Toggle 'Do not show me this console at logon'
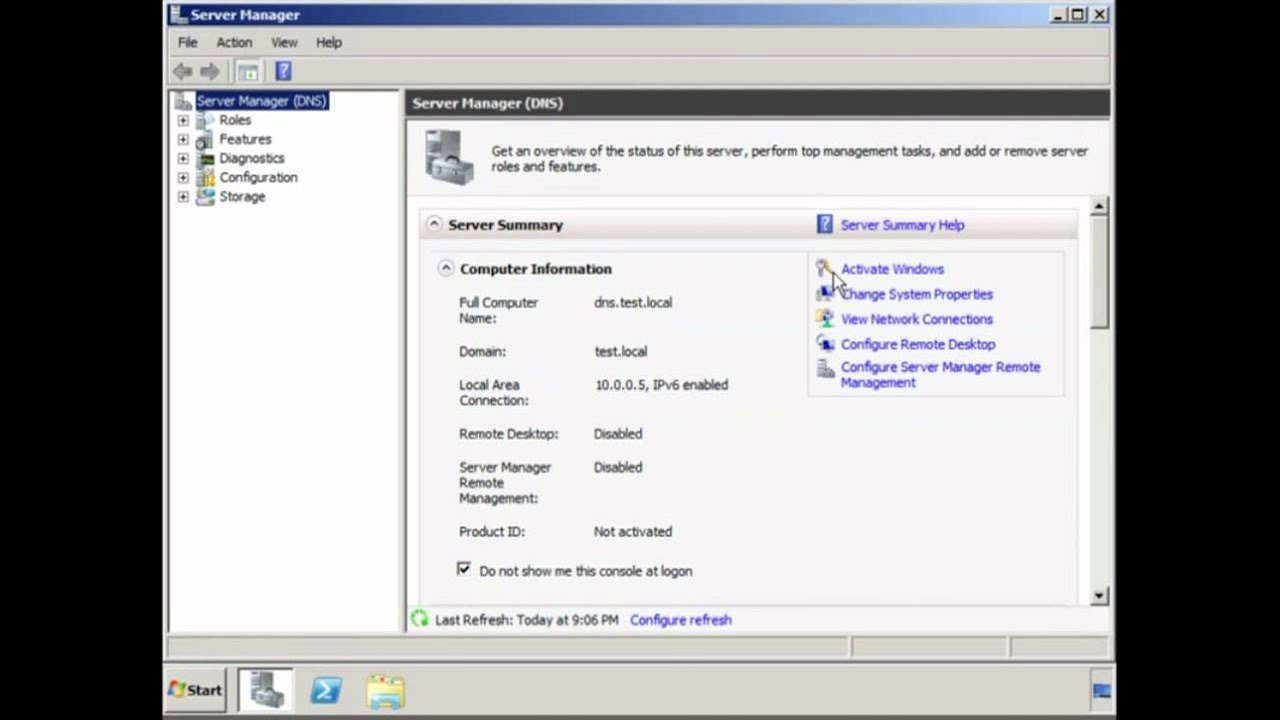The width and height of the screenshot is (1280, 720). 464,569
